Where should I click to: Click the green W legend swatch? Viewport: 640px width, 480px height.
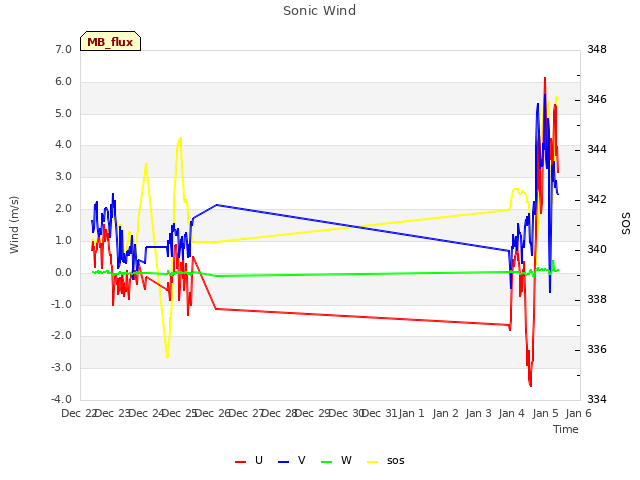[x=327, y=462]
